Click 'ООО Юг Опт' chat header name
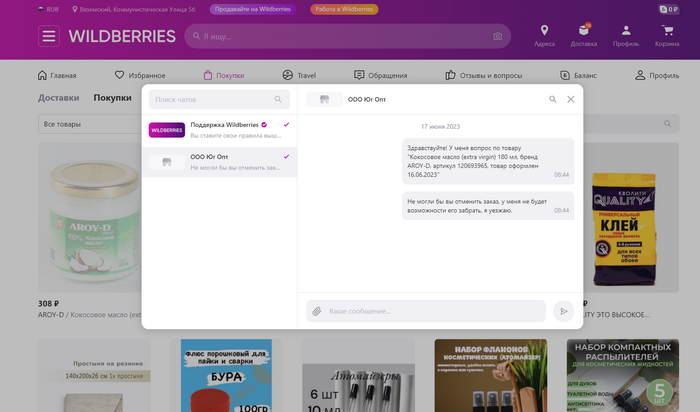The height and width of the screenshot is (412, 700). tap(367, 100)
